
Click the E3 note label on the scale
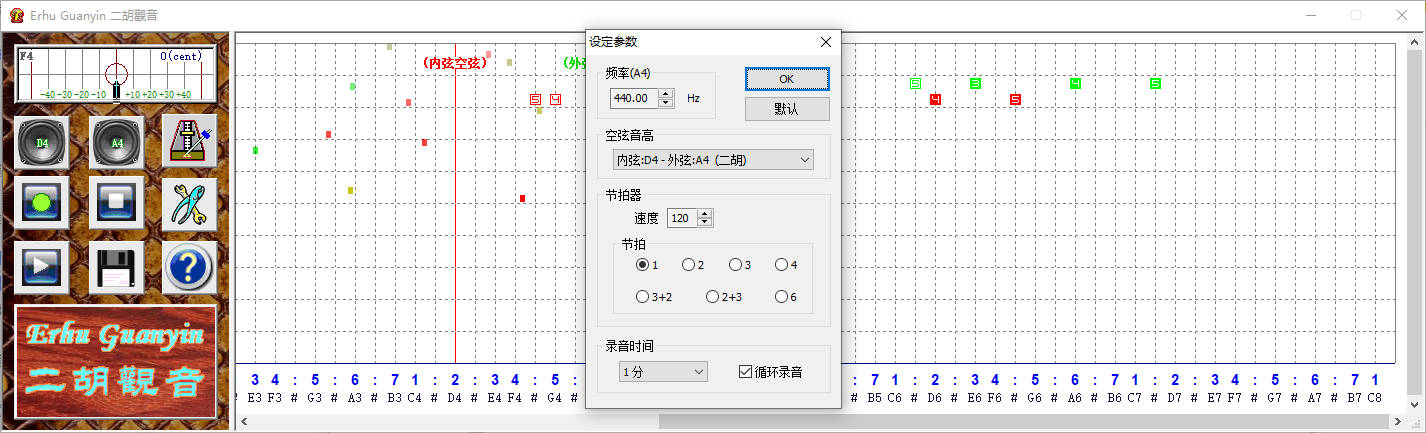tap(255, 398)
